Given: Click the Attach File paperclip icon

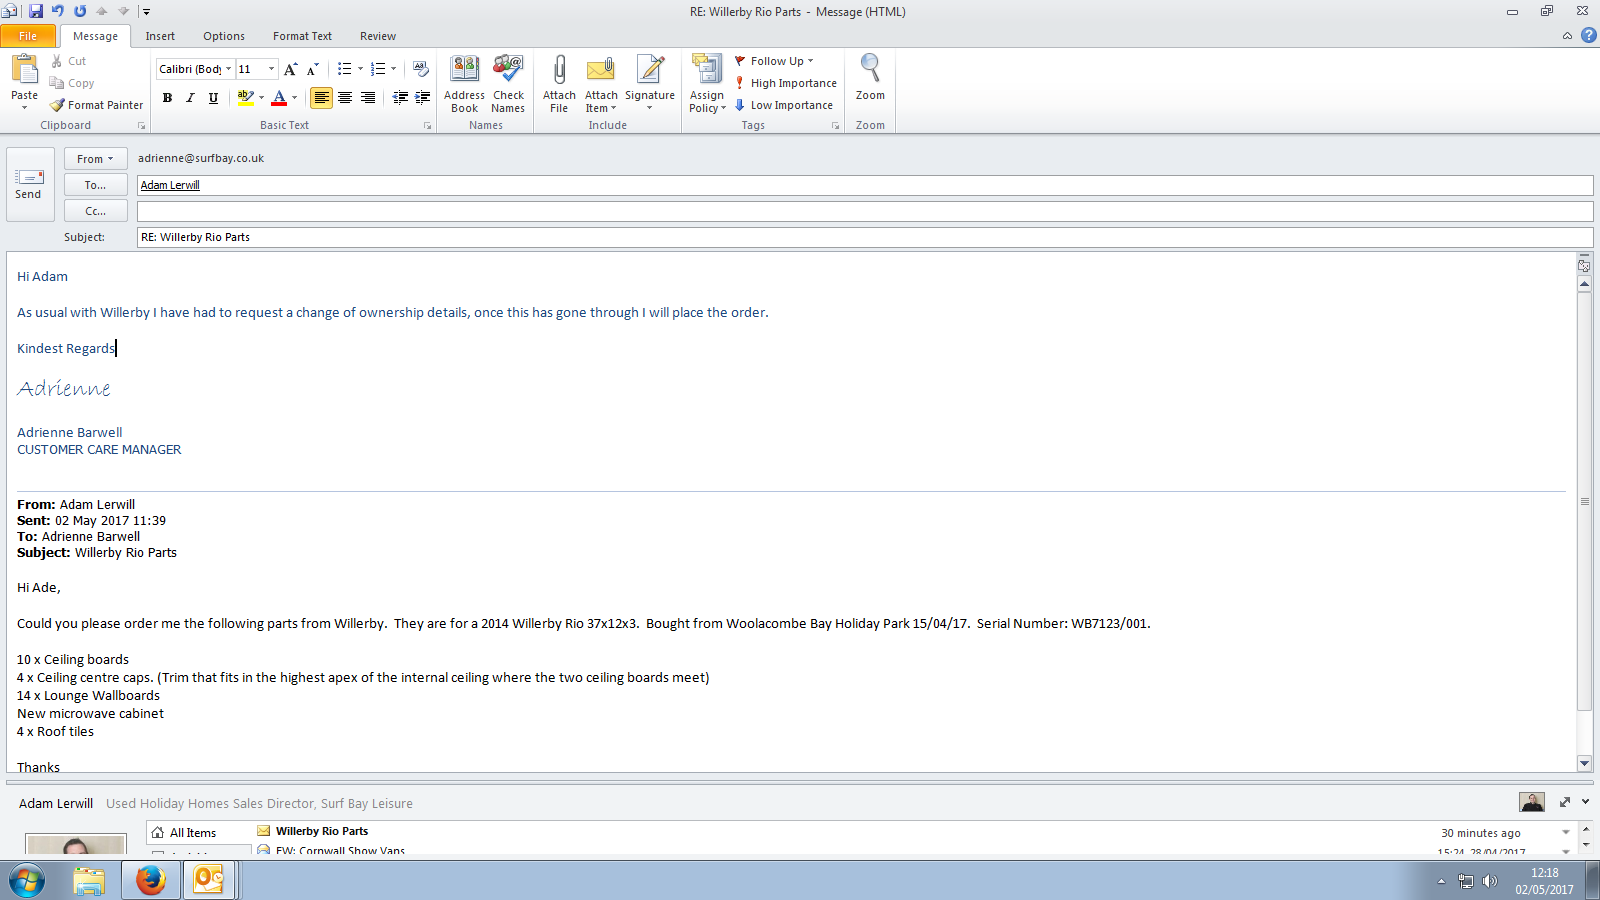Looking at the screenshot, I should 559,72.
